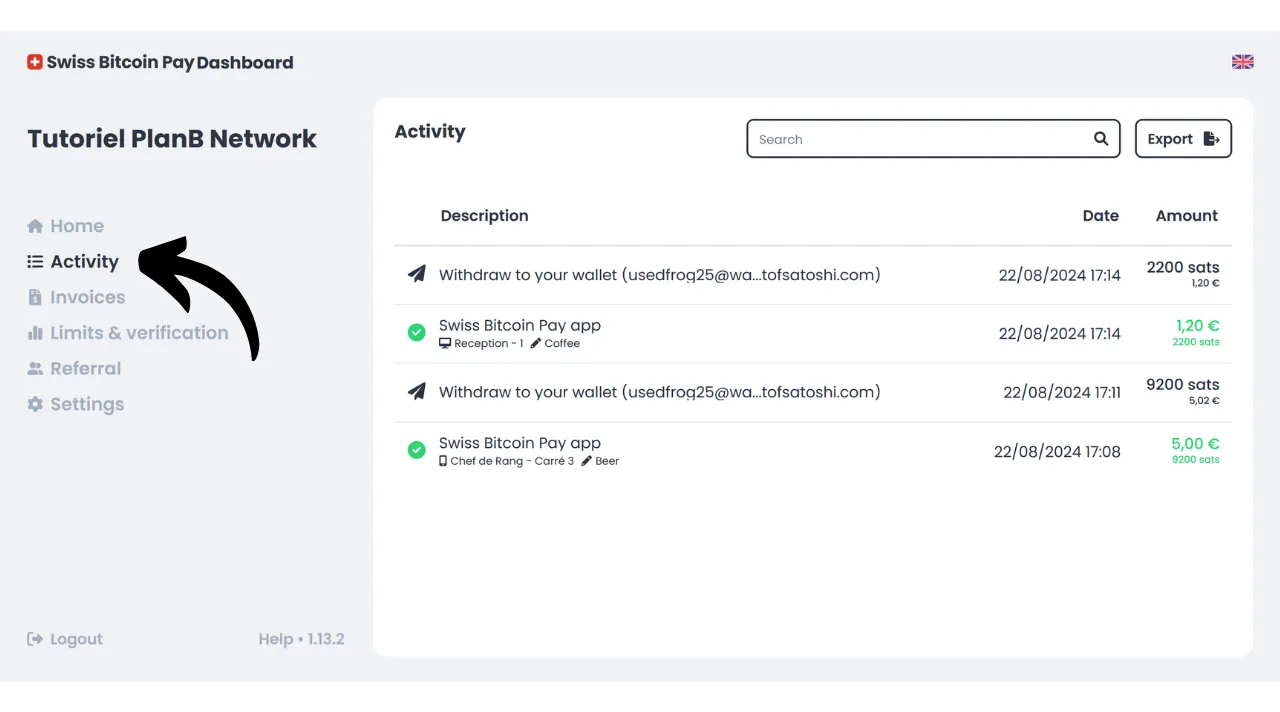Log out of the dashboard
This screenshot has height=712, width=1280.
tap(66, 639)
